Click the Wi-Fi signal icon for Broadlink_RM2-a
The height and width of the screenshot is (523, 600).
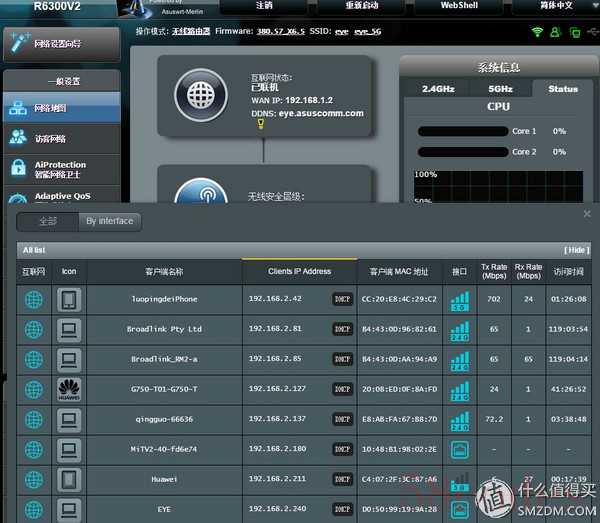459,358
